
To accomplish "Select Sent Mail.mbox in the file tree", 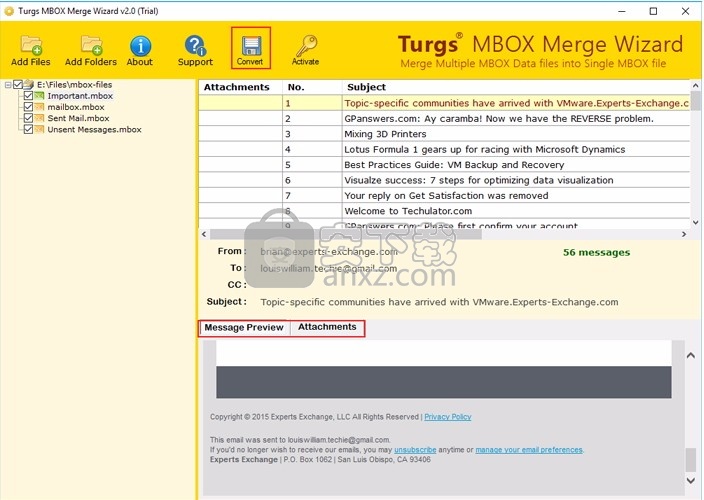I will click(x=79, y=118).
